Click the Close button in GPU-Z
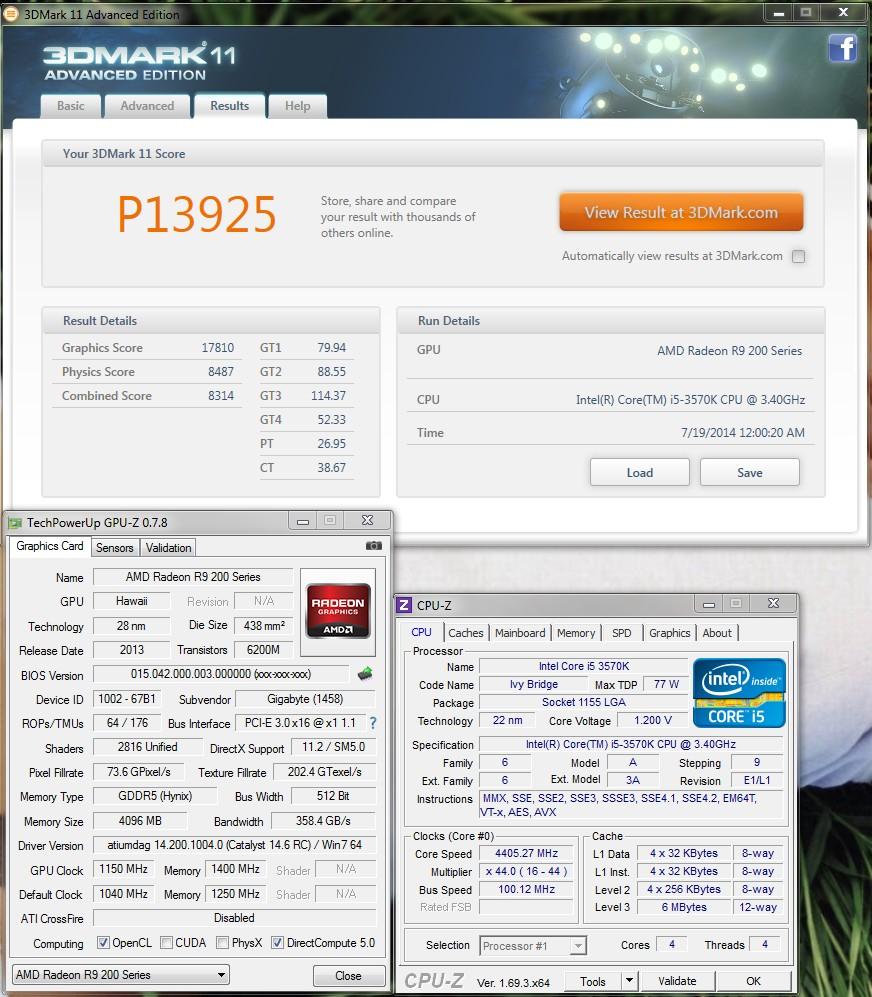 click(349, 975)
